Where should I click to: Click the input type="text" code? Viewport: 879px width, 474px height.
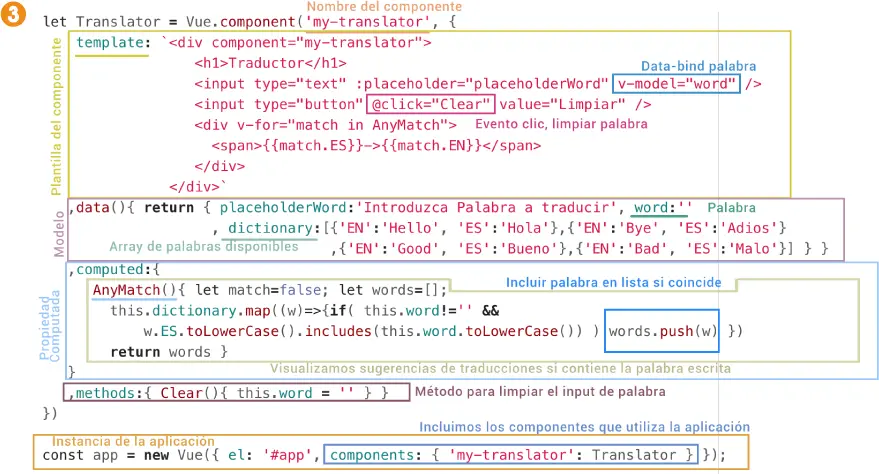point(270,83)
